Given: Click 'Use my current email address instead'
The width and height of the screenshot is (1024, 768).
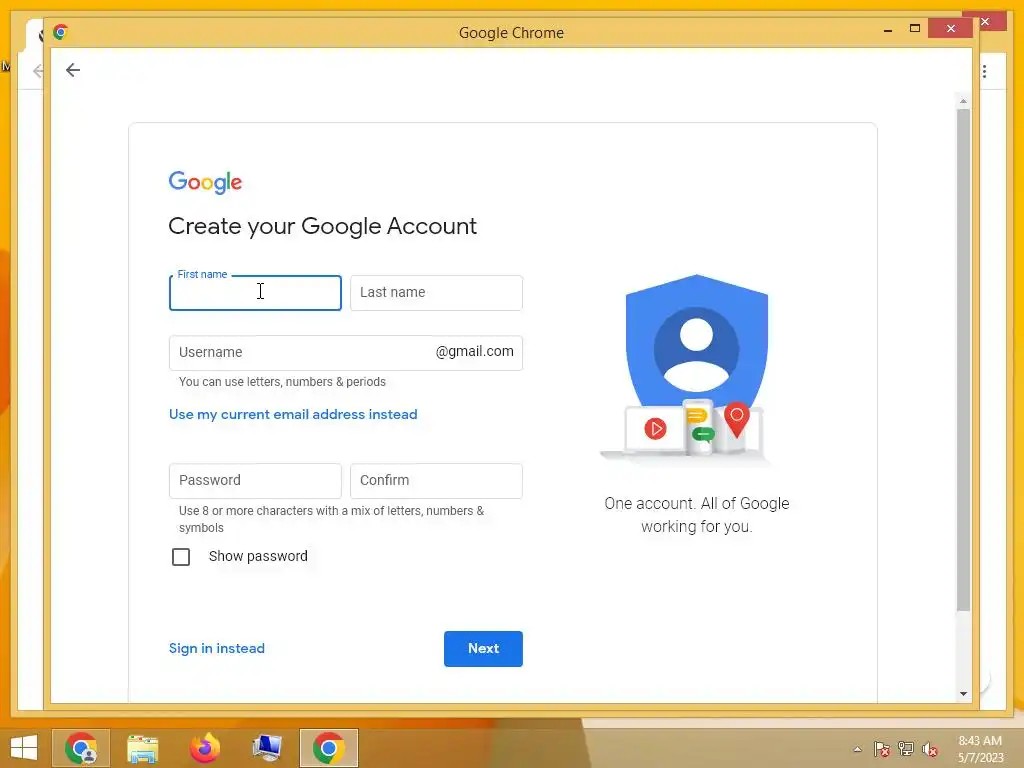Looking at the screenshot, I should point(293,414).
